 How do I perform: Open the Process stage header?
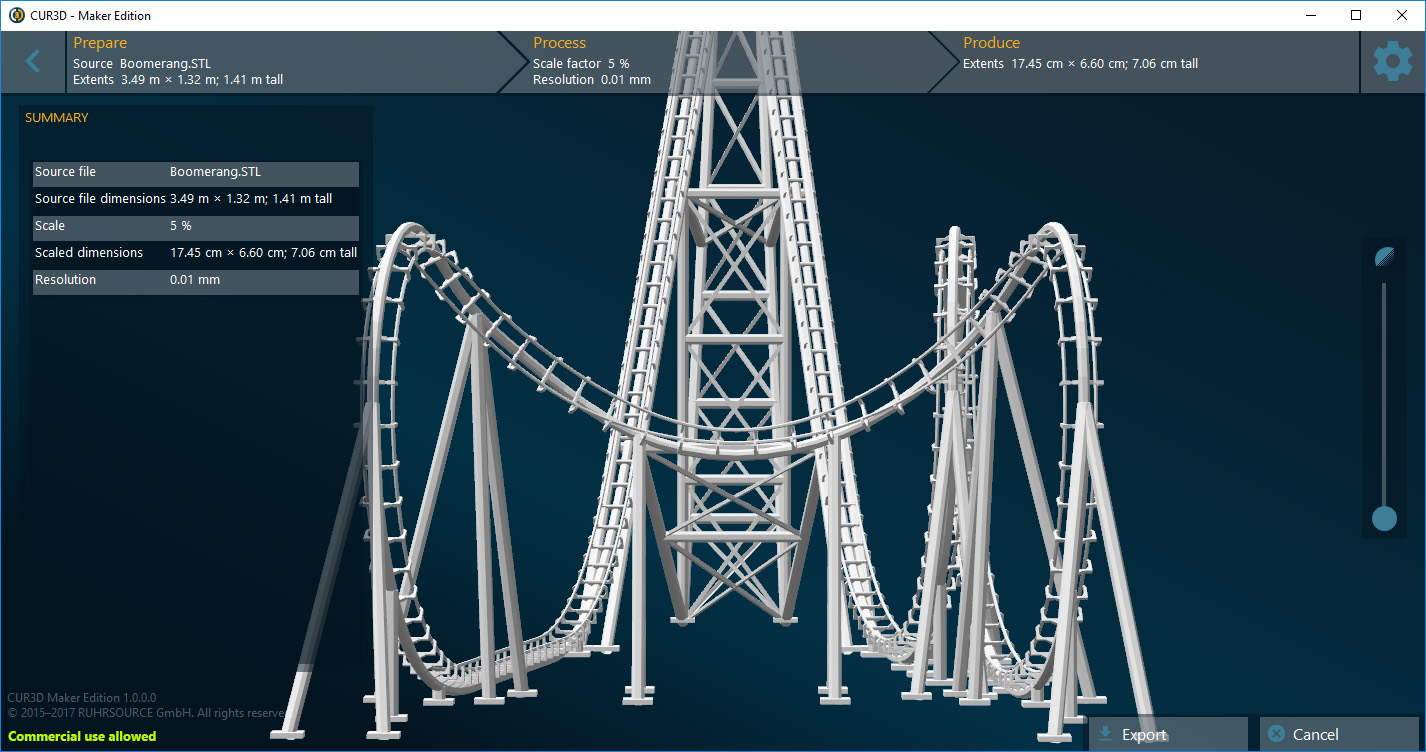coord(559,43)
